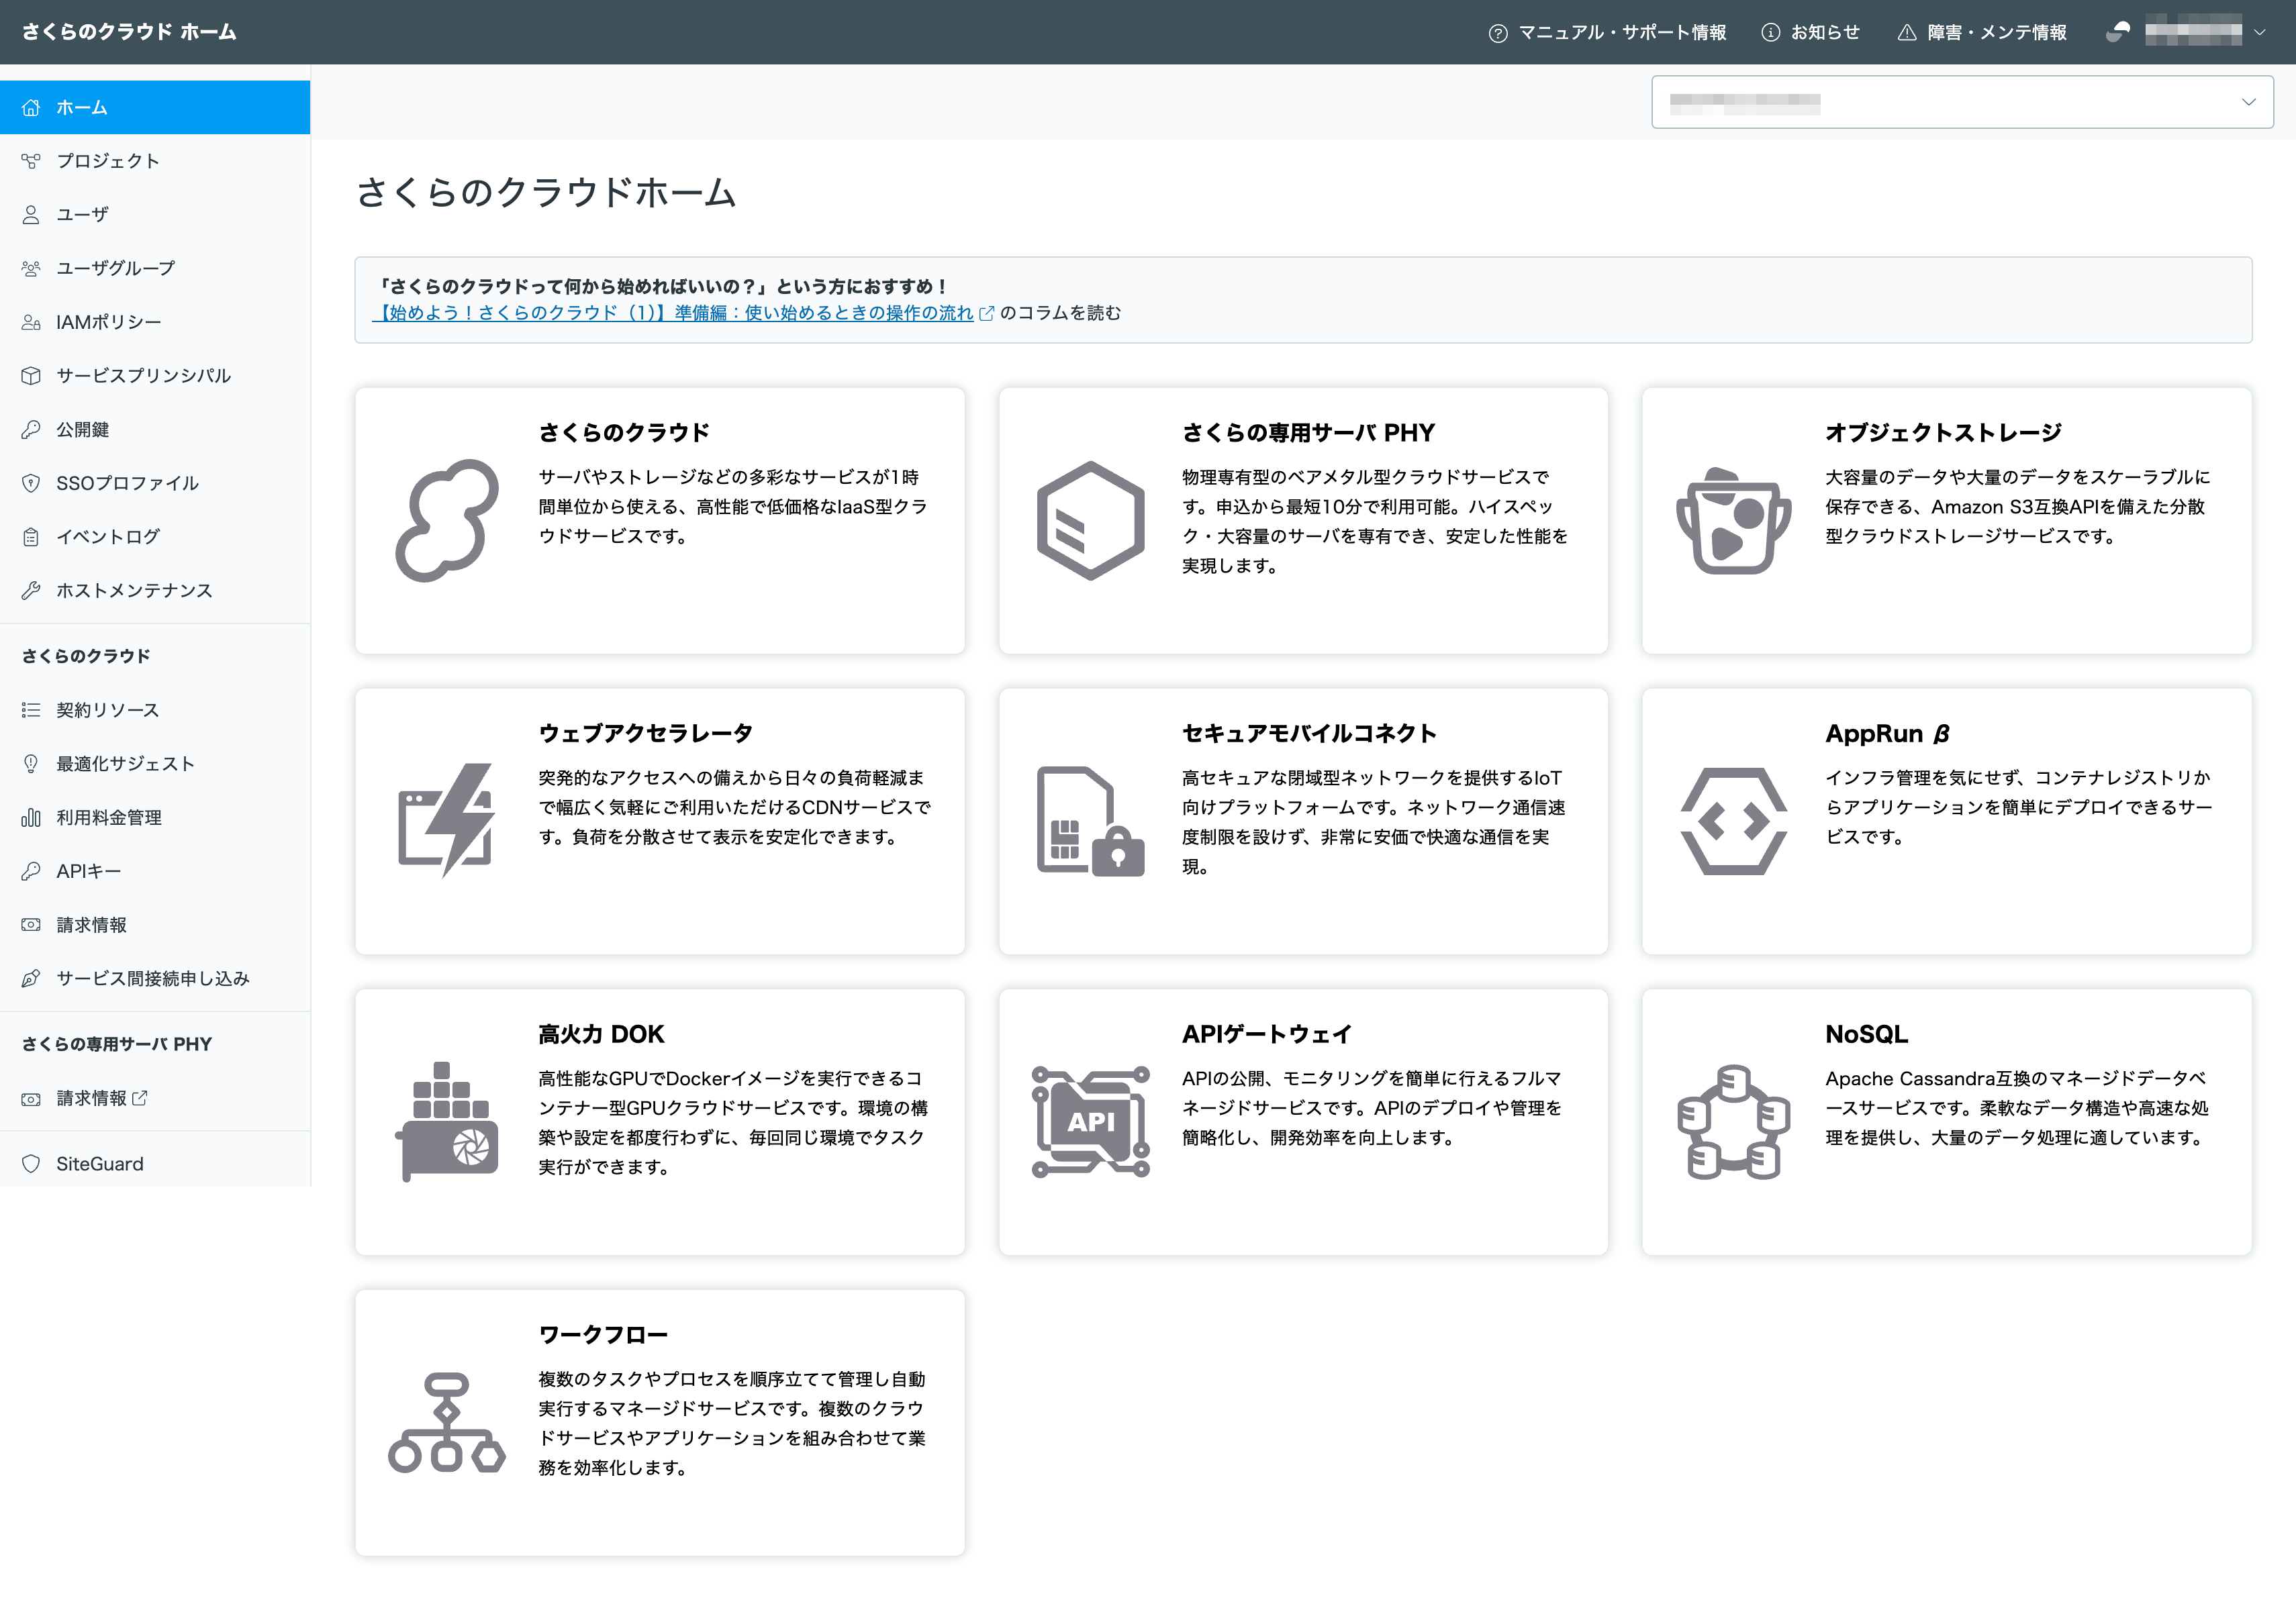Click the ユーザグループ group icon
Screen dimensions: 2296x1600
pos(31,268)
